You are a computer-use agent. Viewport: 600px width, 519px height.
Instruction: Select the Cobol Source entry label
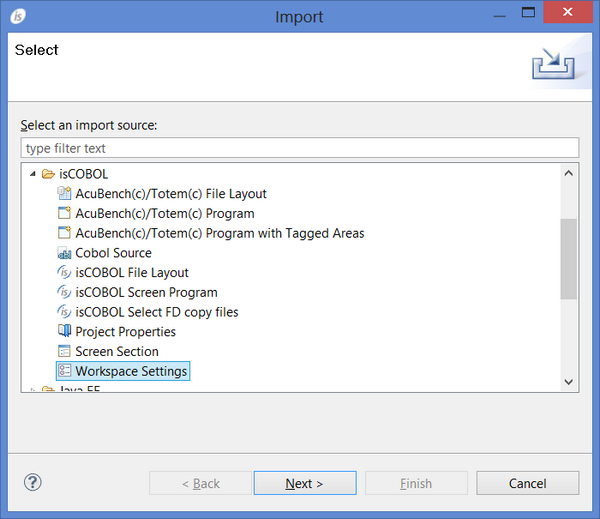pyautogui.click(x=113, y=253)
